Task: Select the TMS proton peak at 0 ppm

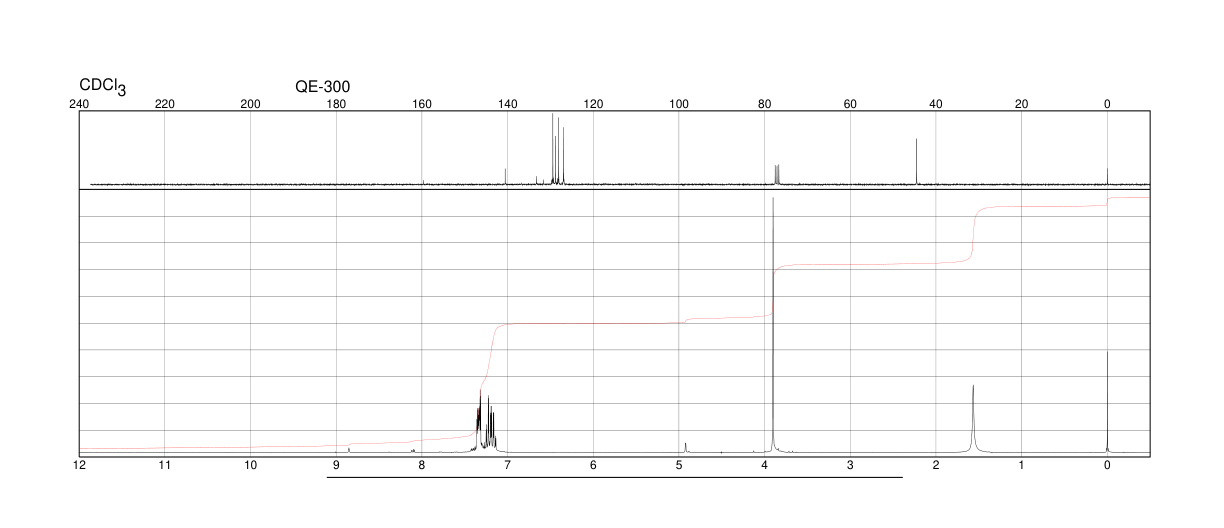Action: click(x=1107, y=402)
